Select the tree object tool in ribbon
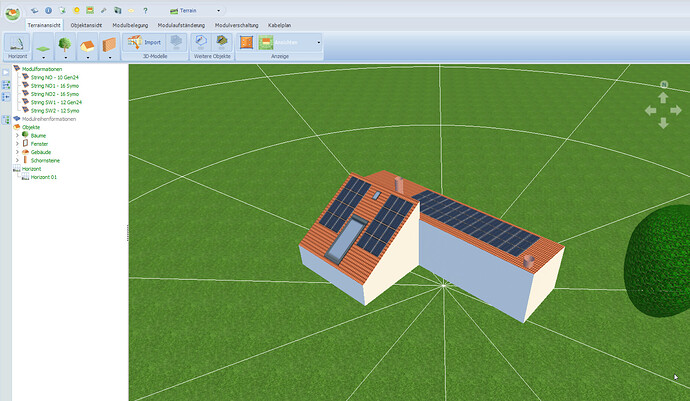The image size is (690, 401). coord(65,44)
